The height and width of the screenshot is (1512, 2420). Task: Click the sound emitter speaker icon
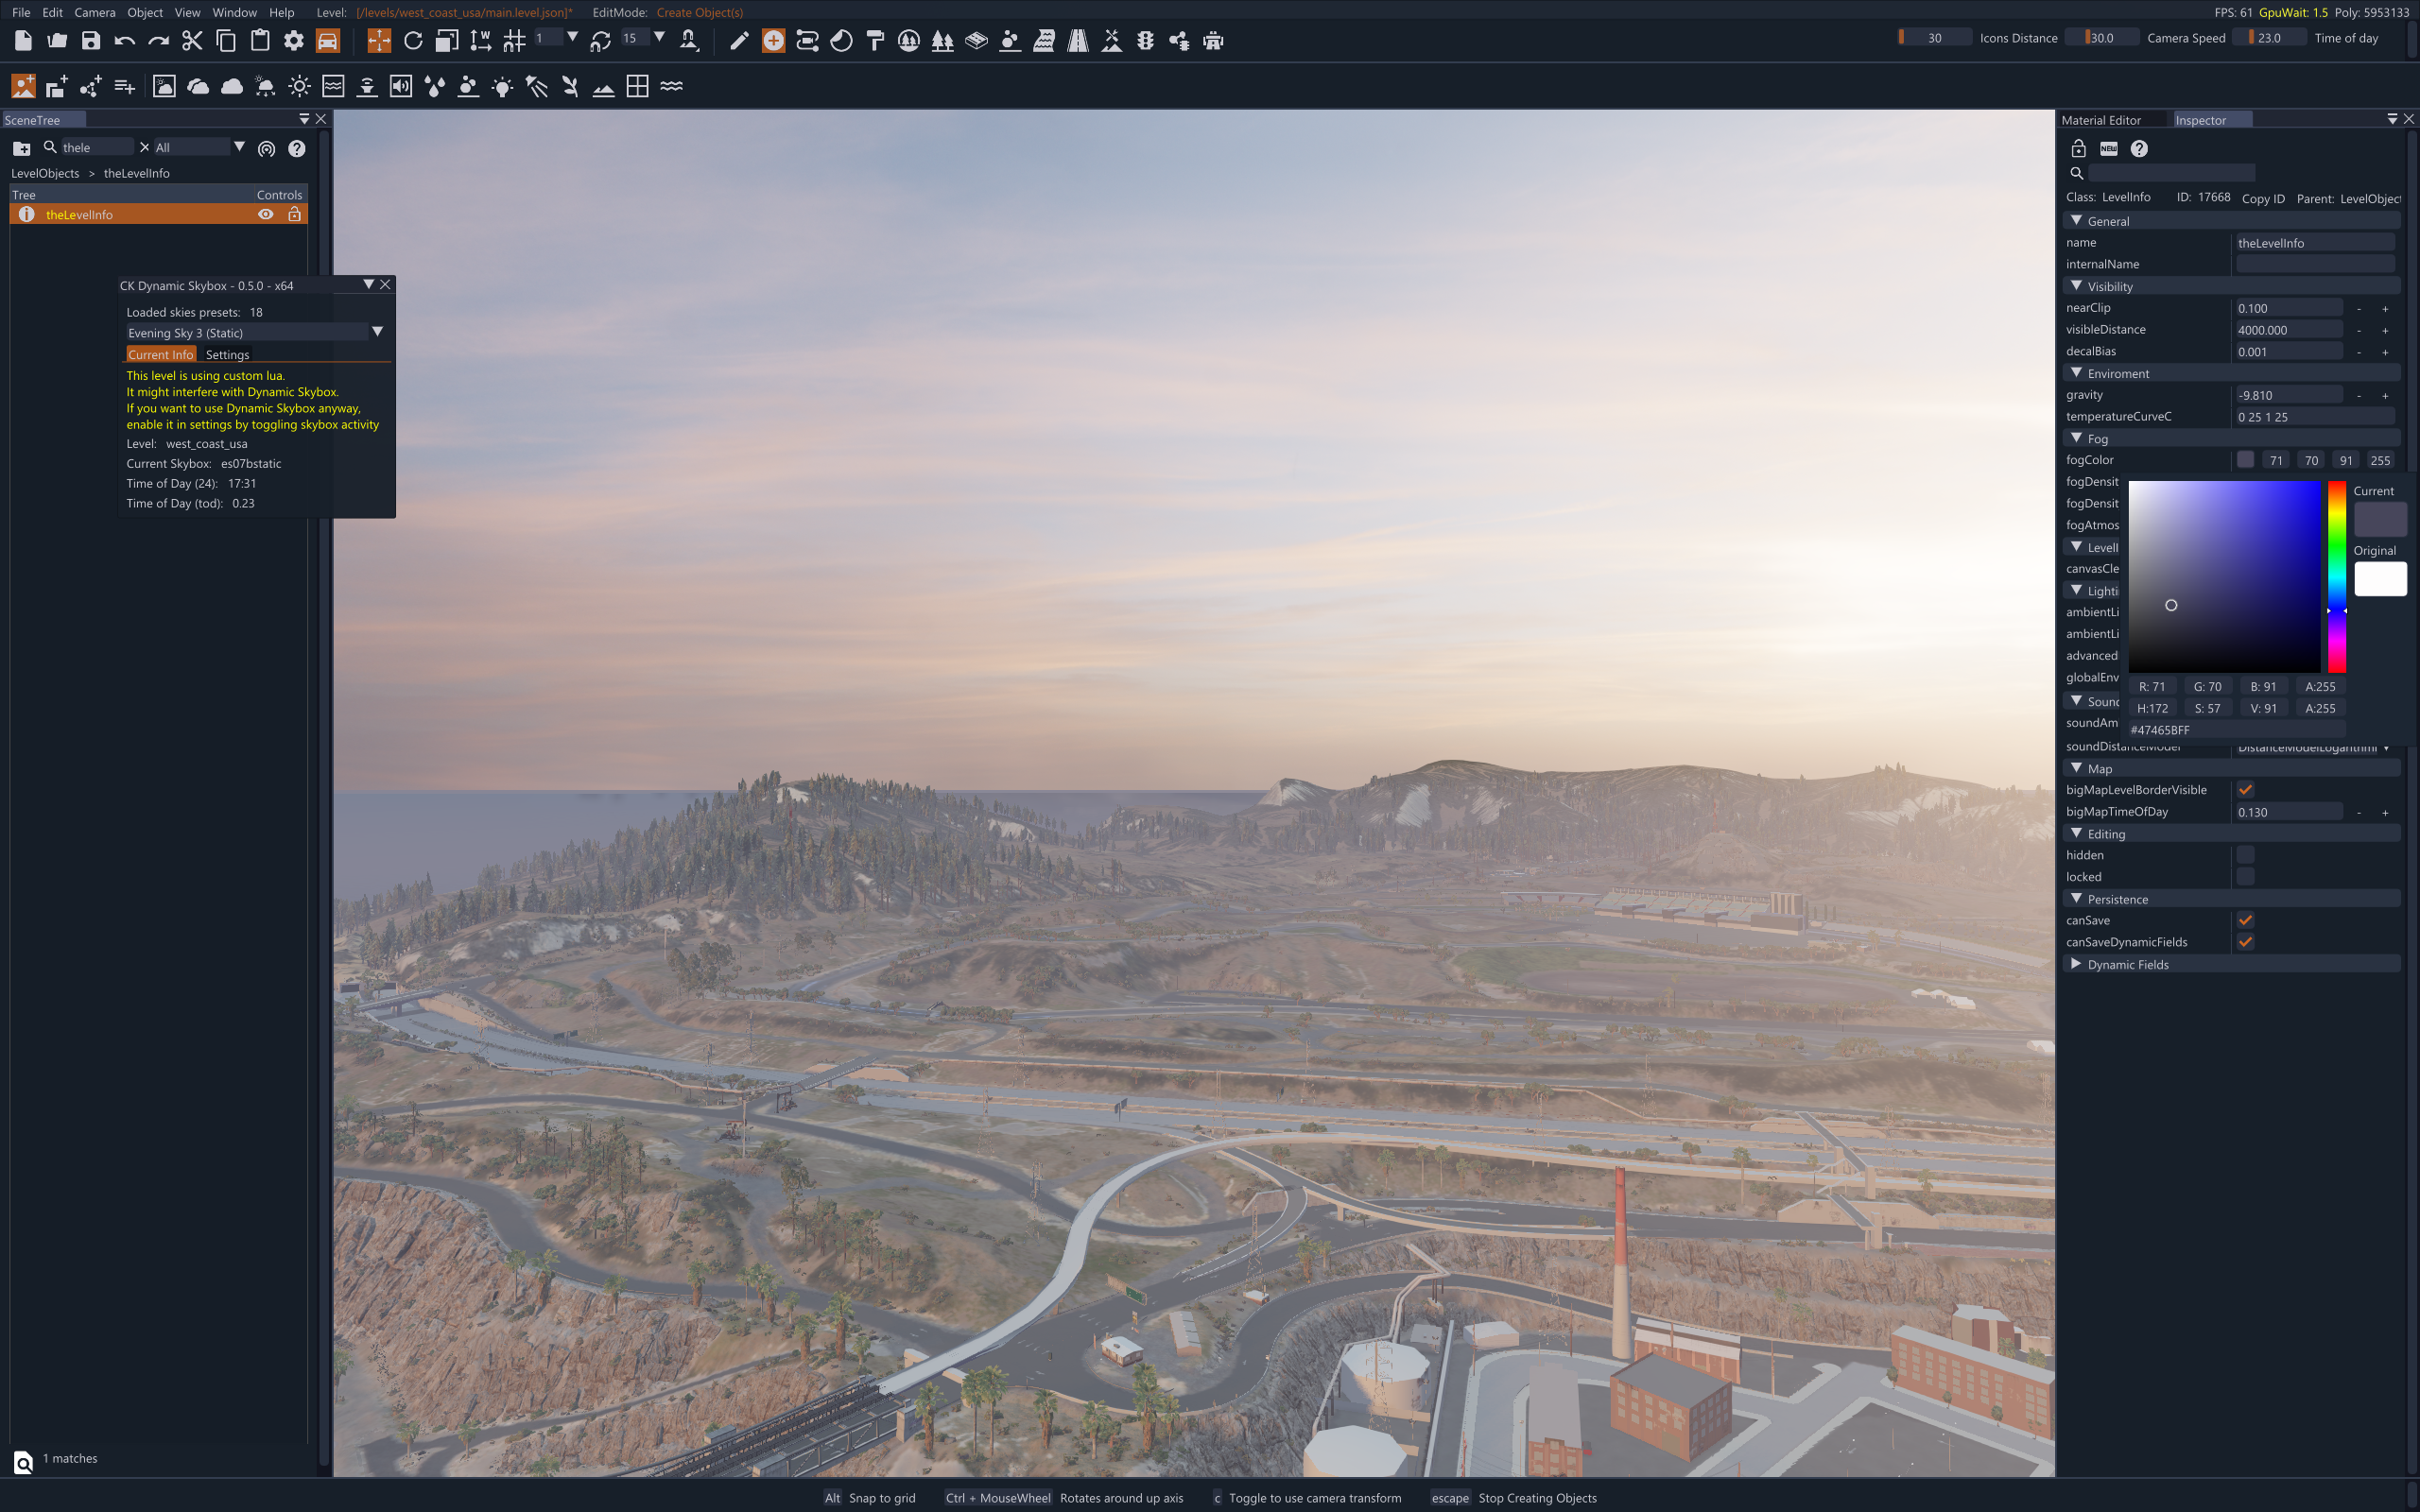pyautogui.click(x=401, y=87)
